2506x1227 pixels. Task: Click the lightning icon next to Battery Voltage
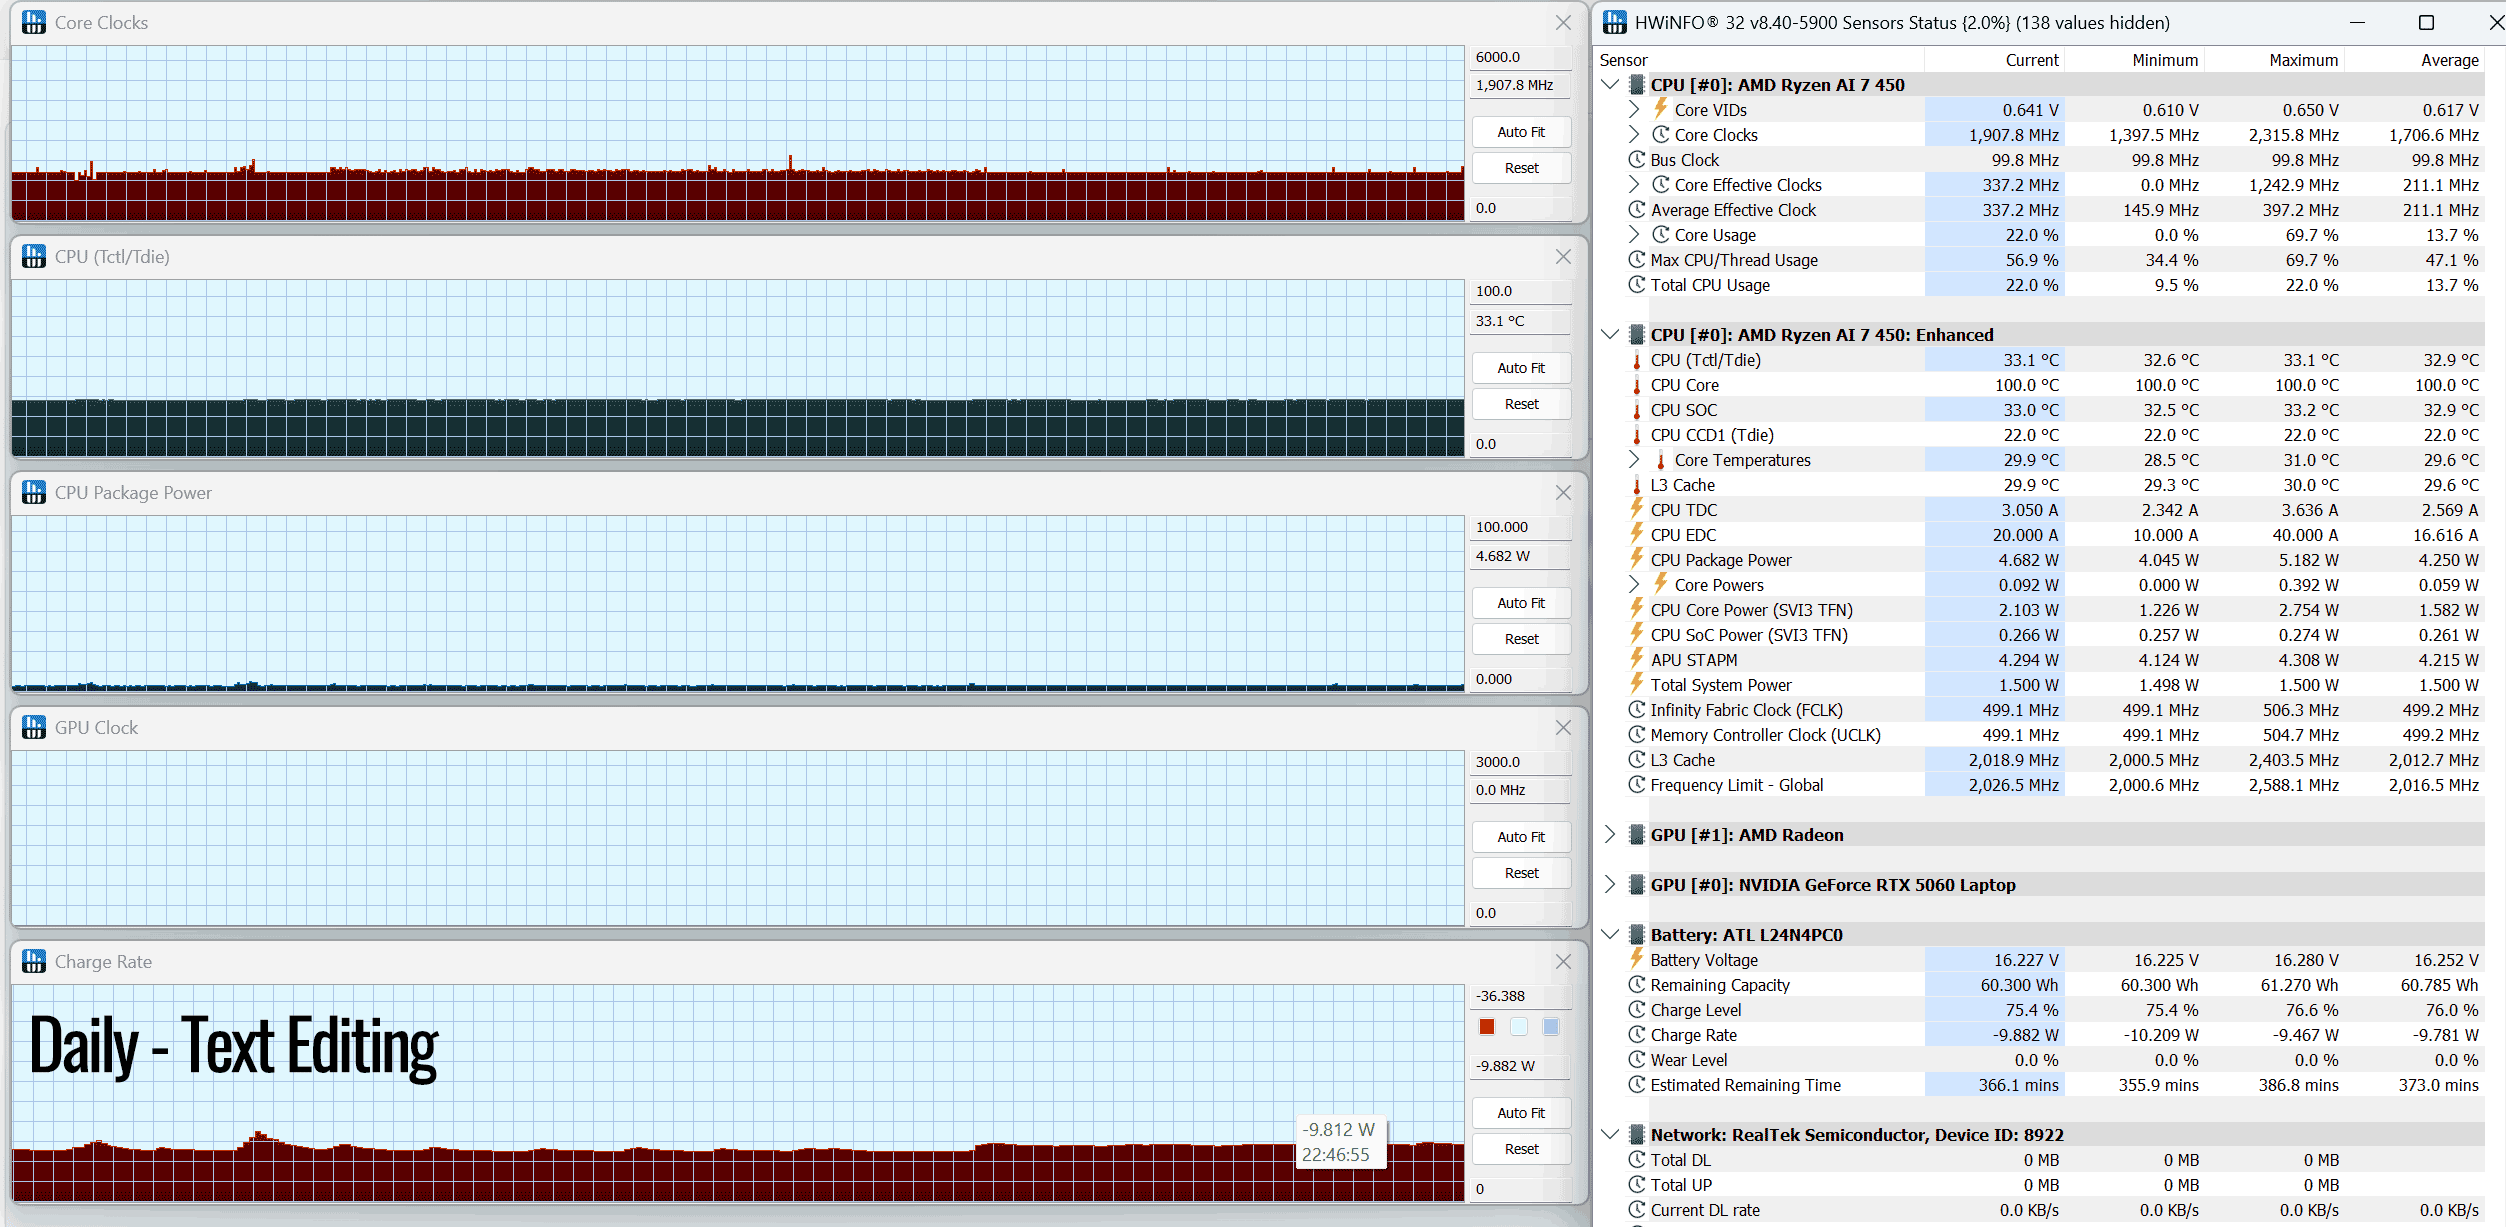point(1637,959)
